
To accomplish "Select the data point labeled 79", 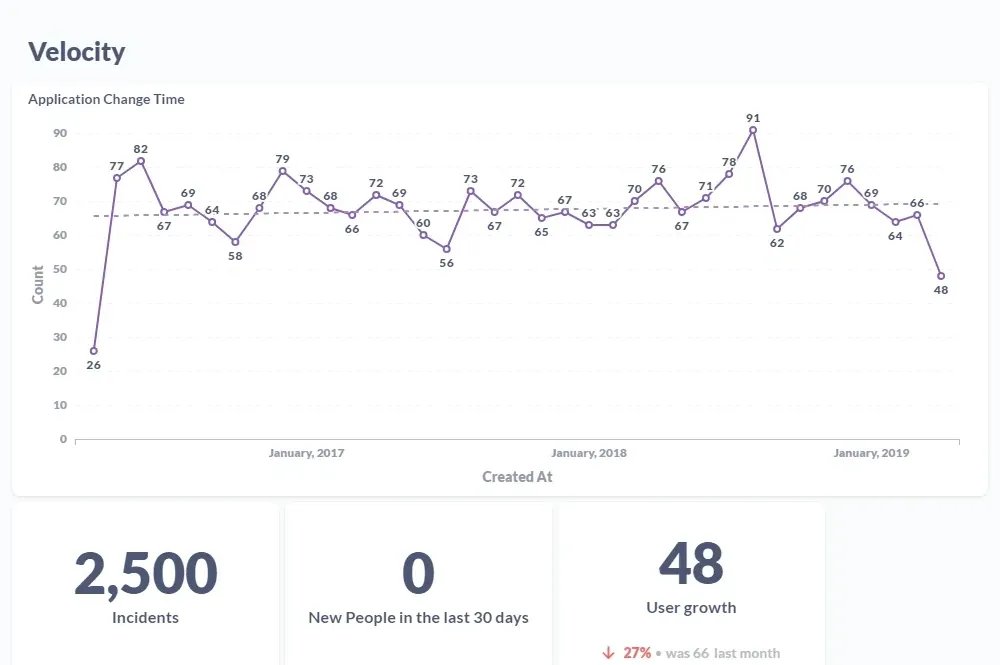I will pos(283,171).
